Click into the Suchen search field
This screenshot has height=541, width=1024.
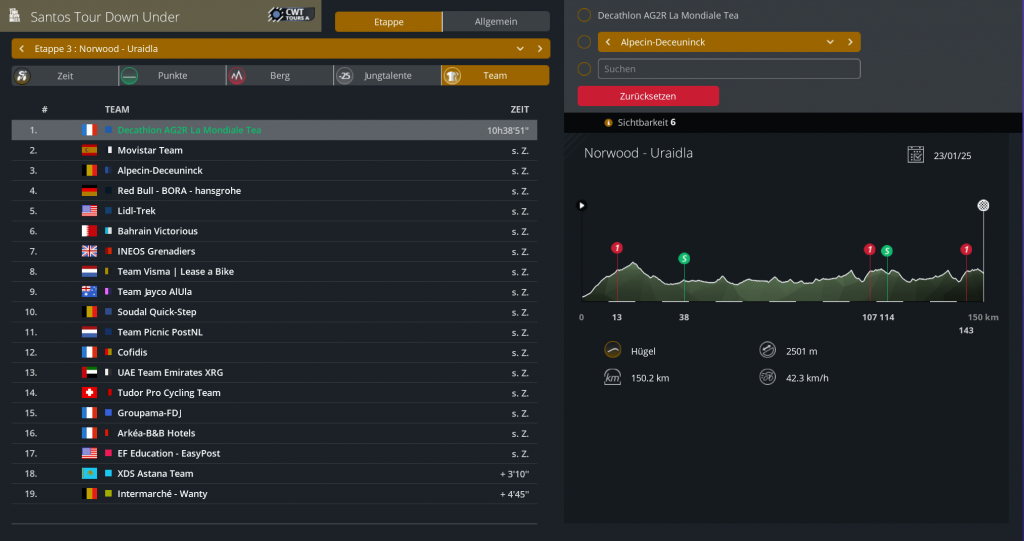pyautogui.click(x=729, y=69)
